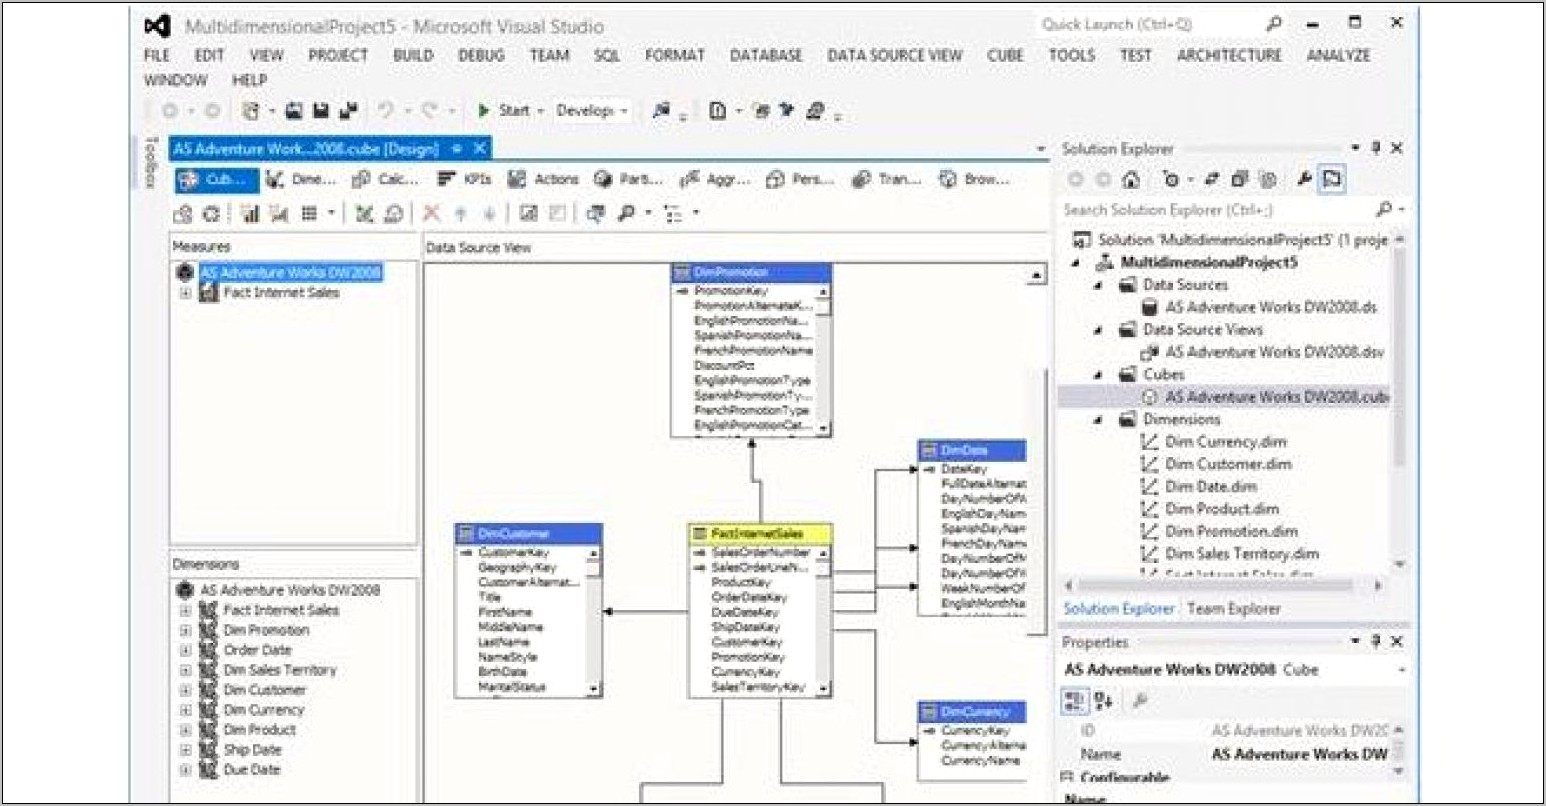Click the Visual Studio logo icon
The image size is (1546, 806).
(157, 26)
